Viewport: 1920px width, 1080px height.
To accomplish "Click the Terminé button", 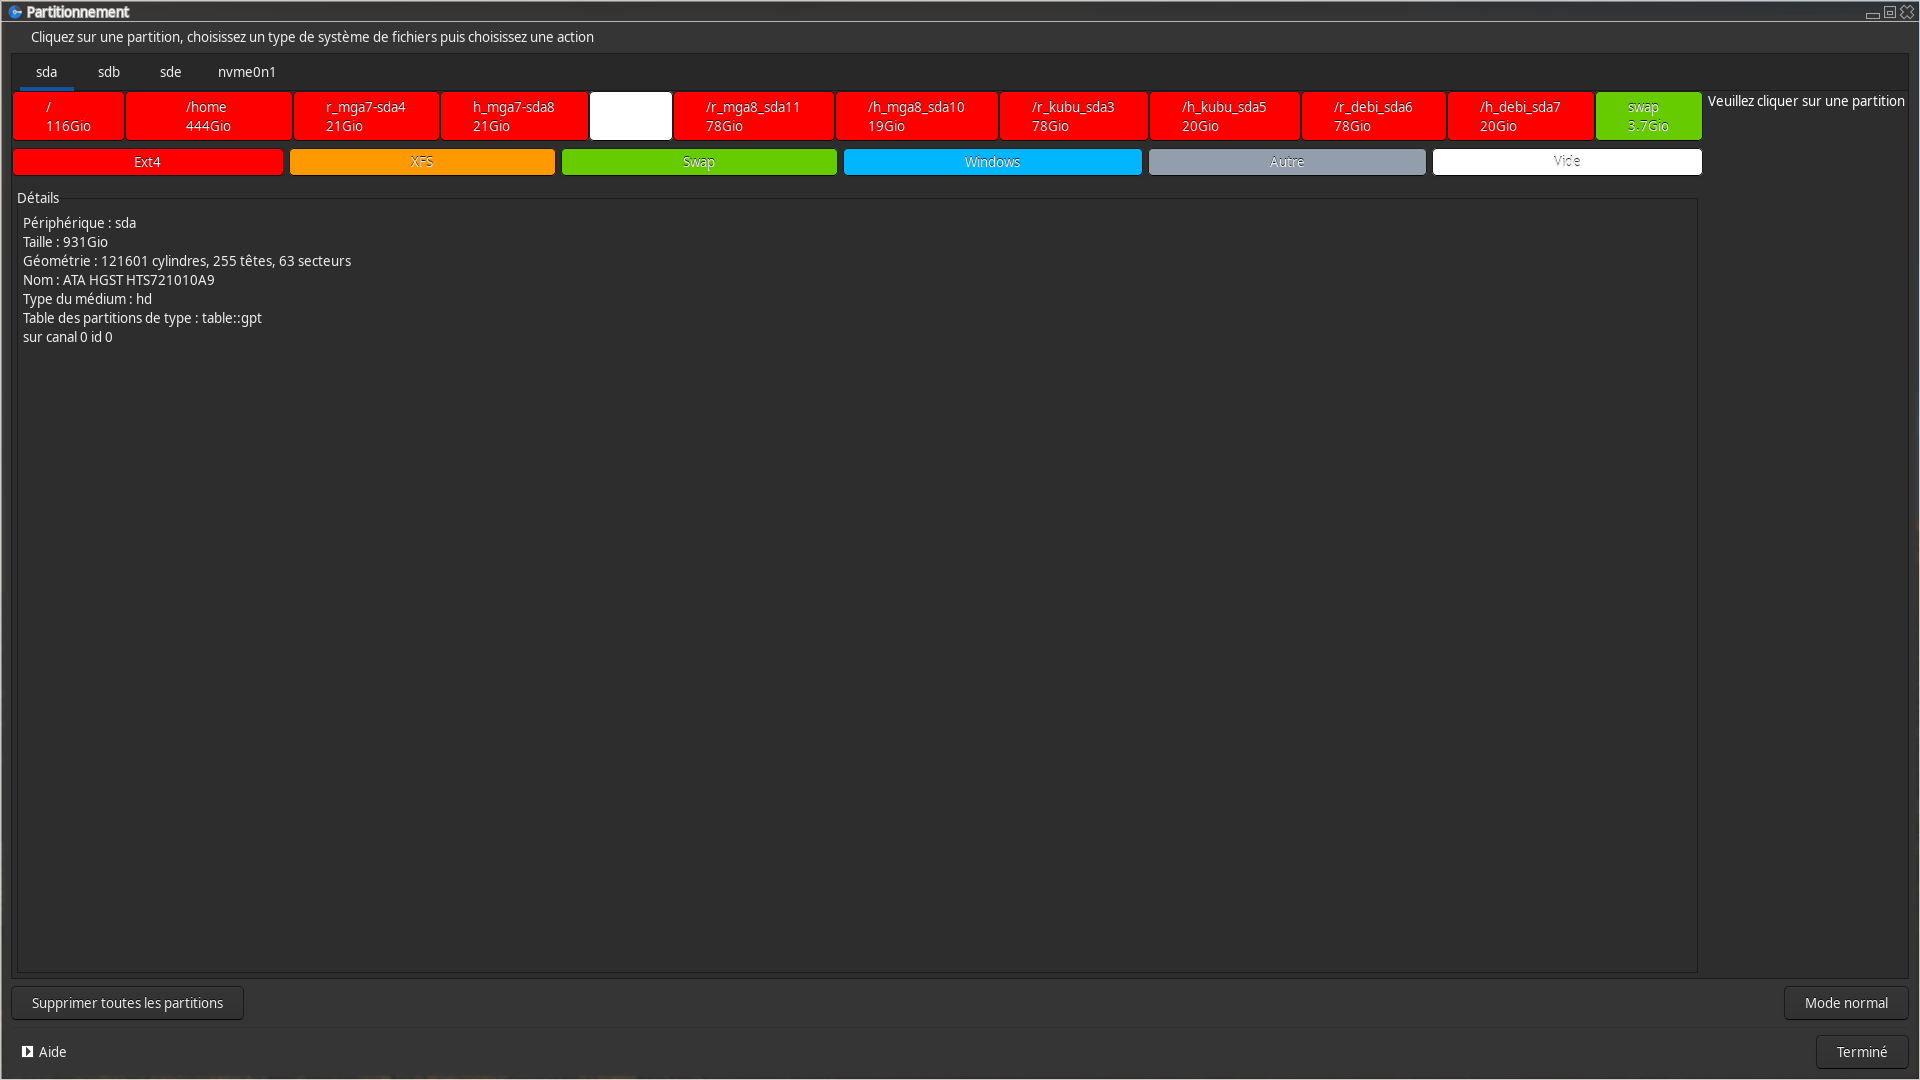I will point(1862,1052).
